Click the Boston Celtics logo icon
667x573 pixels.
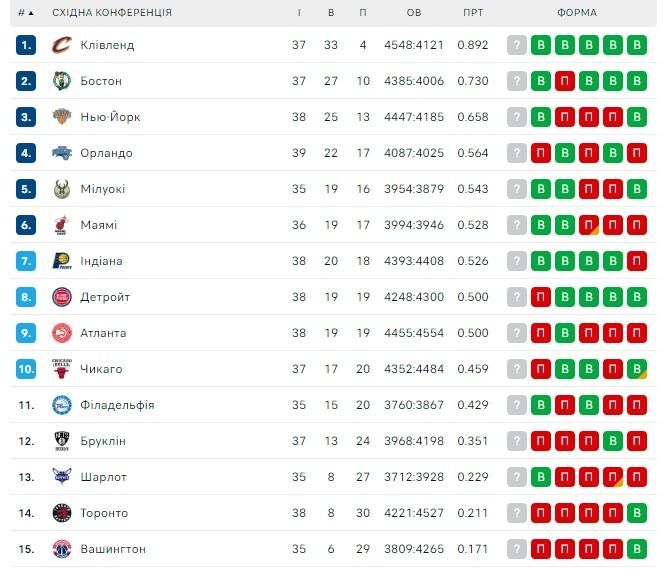tap(62, 81)
